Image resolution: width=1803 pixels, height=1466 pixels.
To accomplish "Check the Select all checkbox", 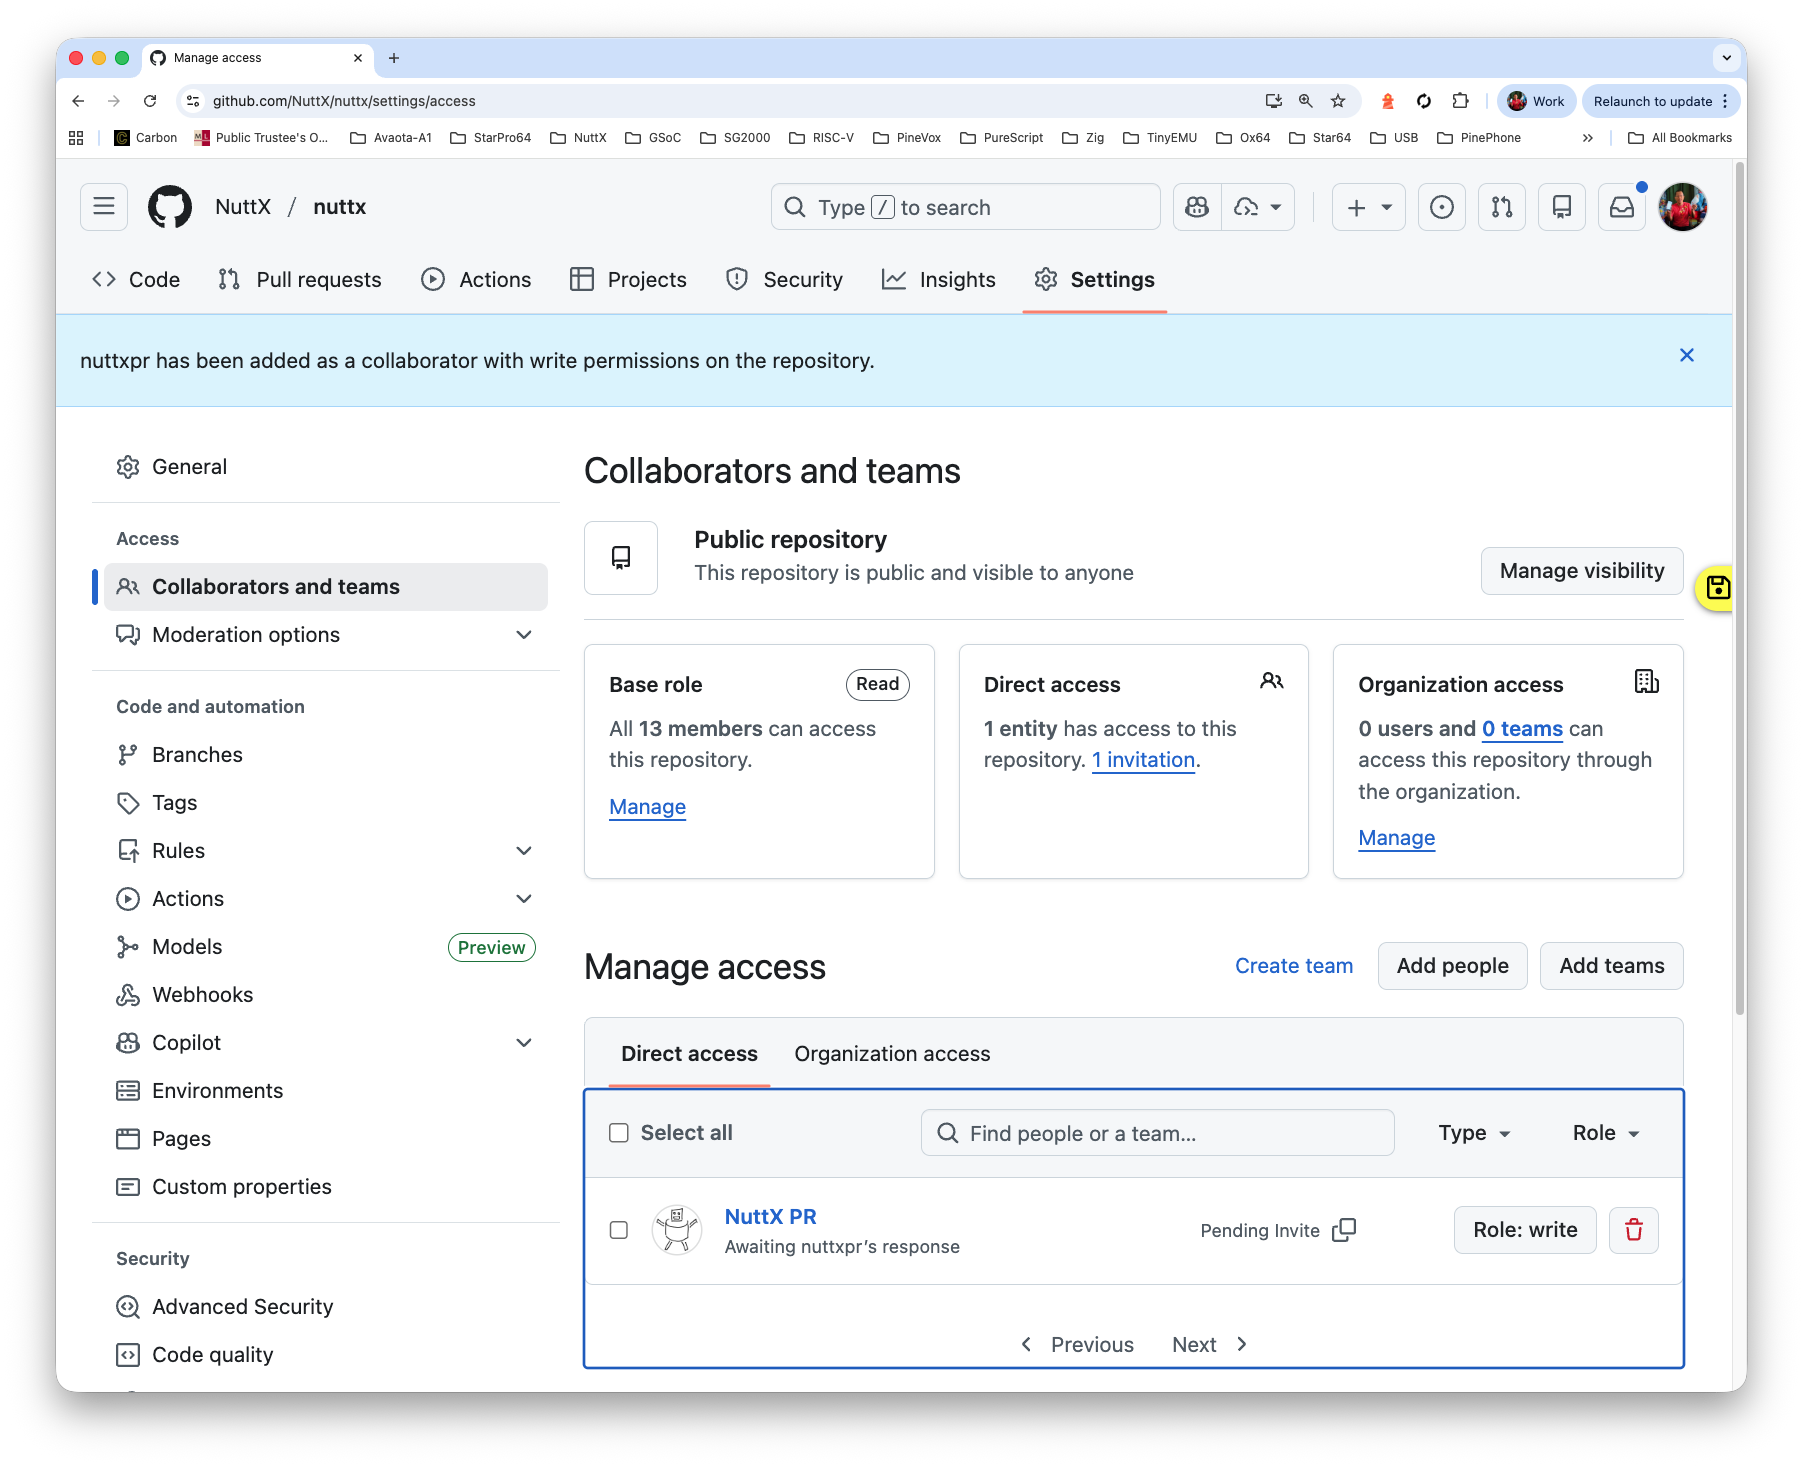I will click(619, 1133).
